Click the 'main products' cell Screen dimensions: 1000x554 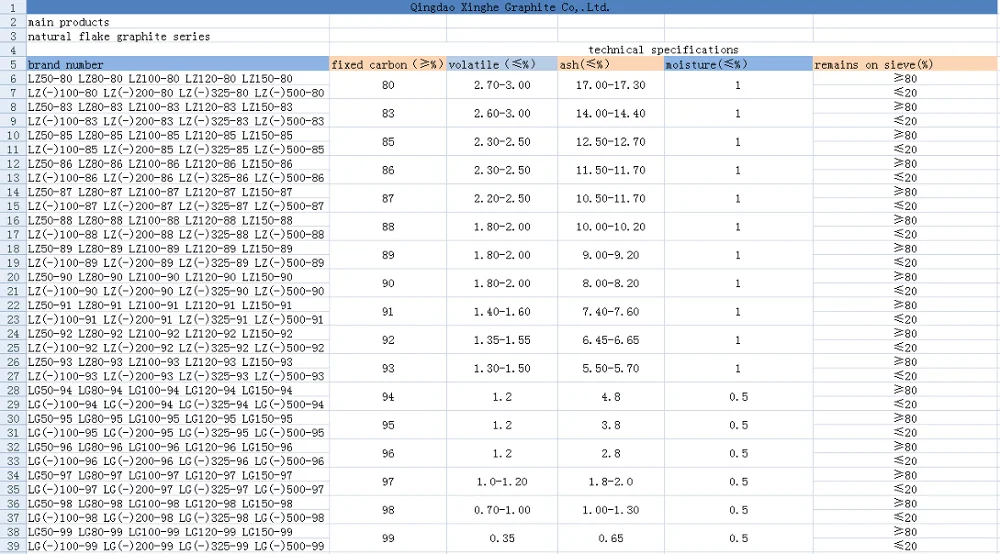click(x=177, y=22)
